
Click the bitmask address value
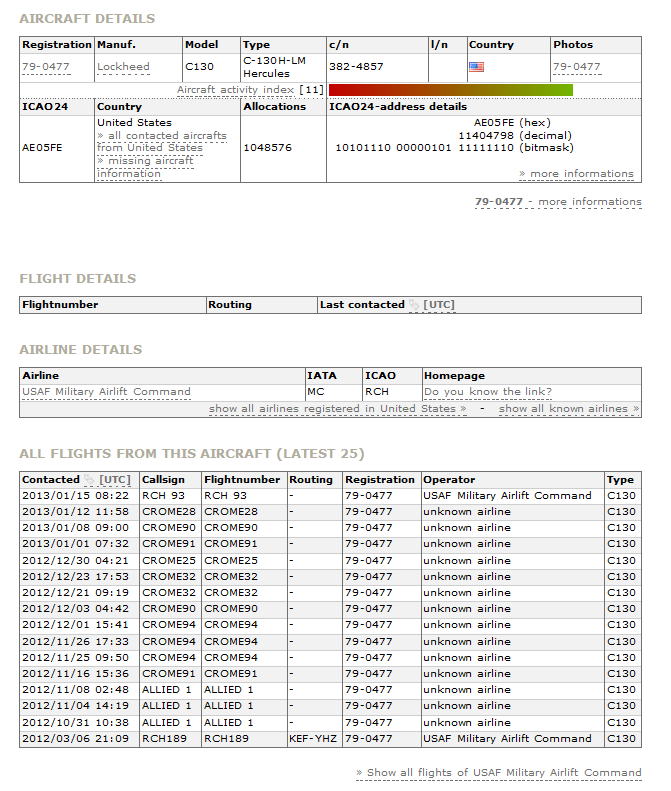tap(454, 148)
